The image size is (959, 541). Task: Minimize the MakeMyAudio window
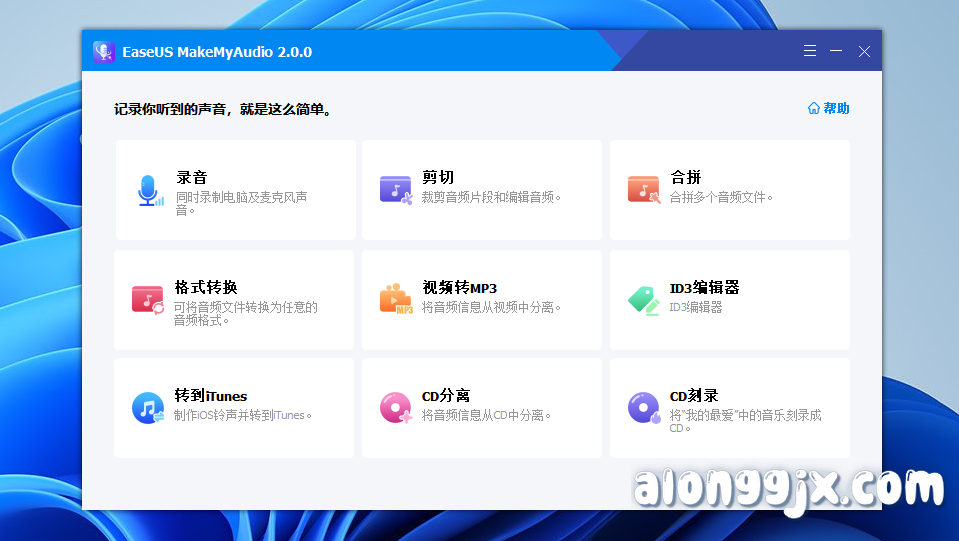click(x=836, y=51)
